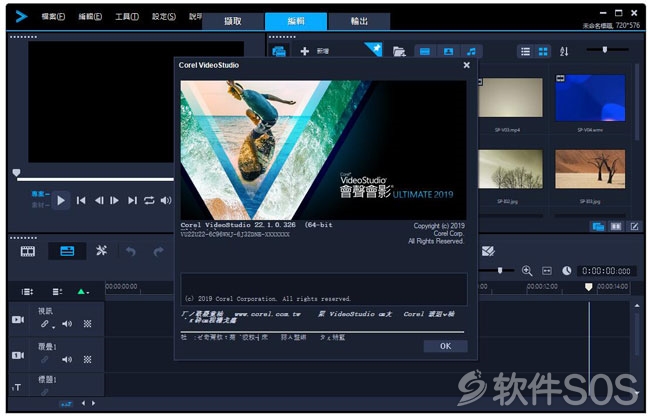
Task: Select the SP-V04.wmv blue thumbnail
Action: [590, 98]
